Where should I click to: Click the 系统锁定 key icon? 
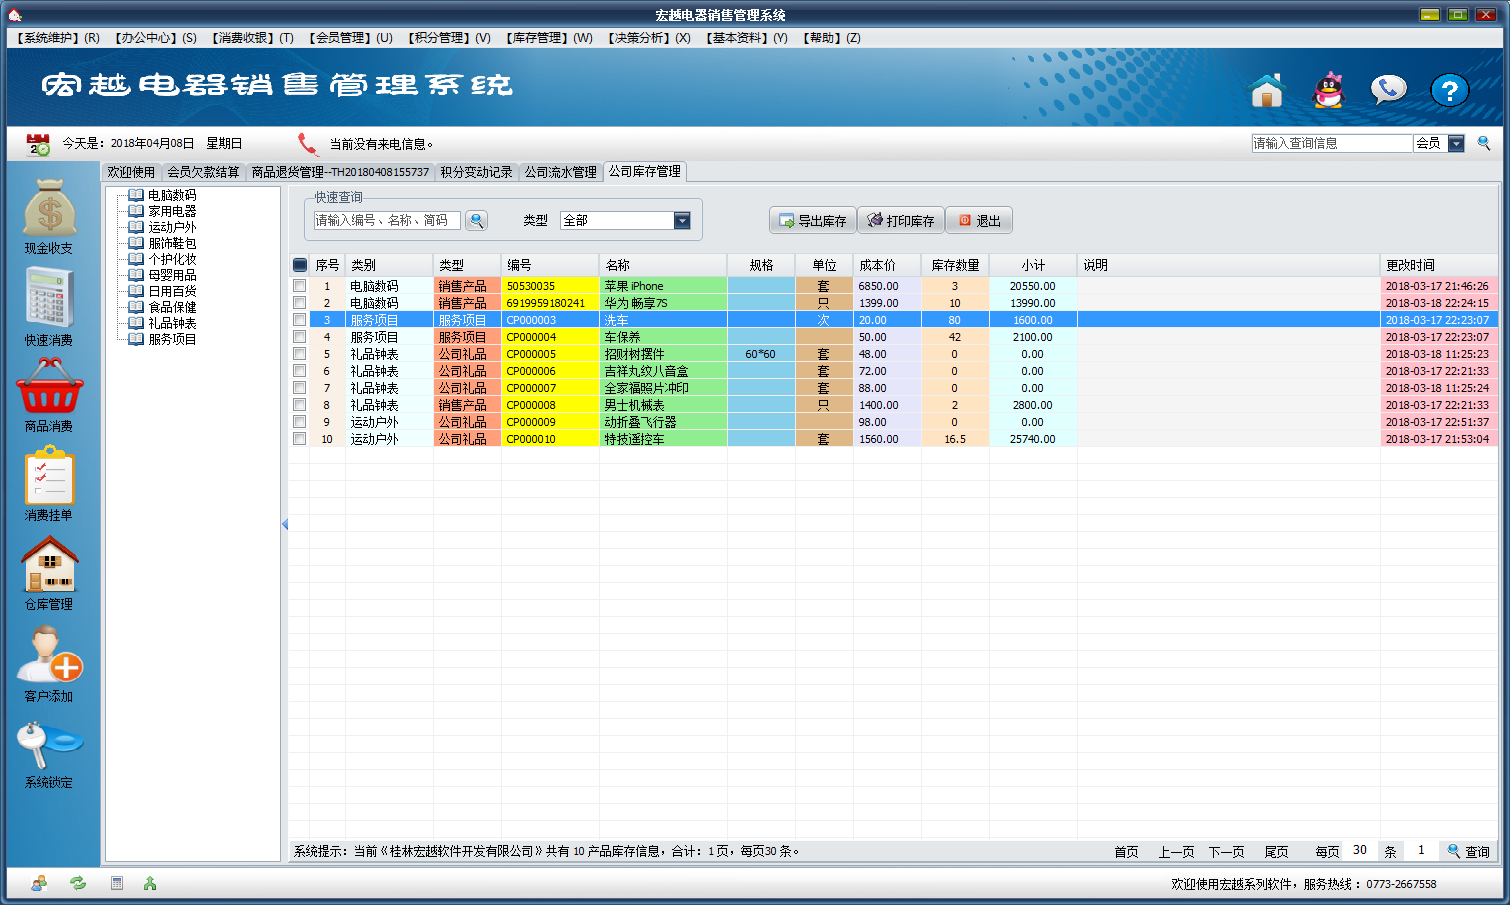click(x=49, y=744)
